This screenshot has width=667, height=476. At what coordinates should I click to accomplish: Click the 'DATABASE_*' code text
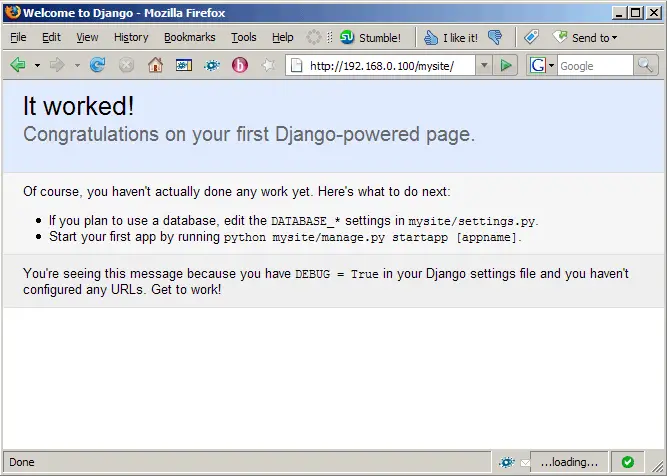pos(306,221)
